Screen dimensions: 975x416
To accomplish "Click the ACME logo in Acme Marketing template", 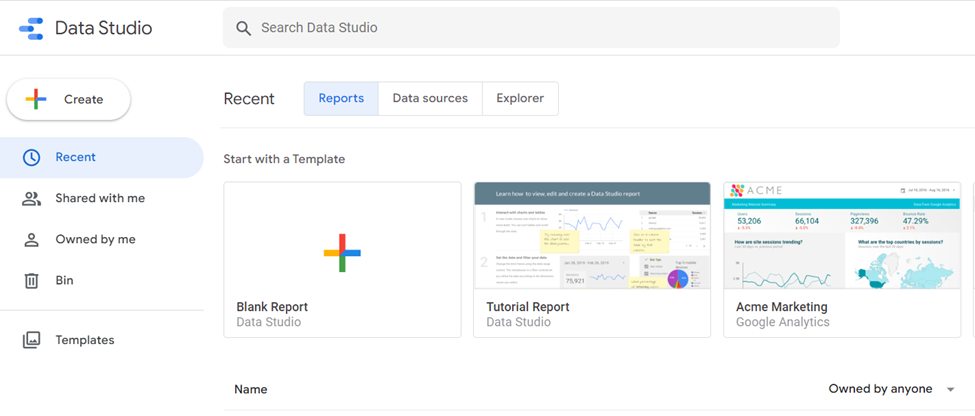I will click(756, 190).
